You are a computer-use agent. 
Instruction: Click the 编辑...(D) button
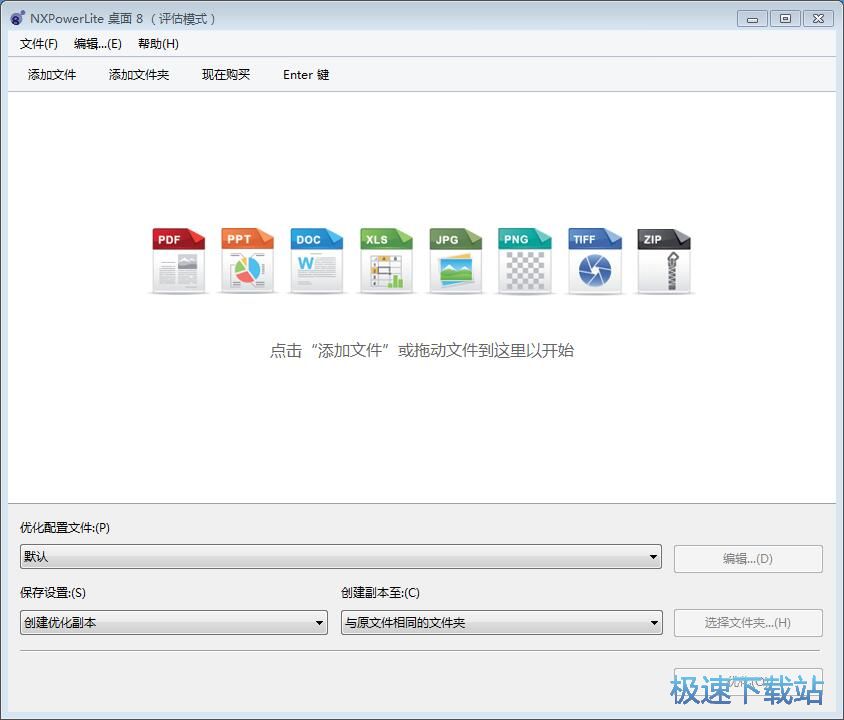tap(748, 559)
